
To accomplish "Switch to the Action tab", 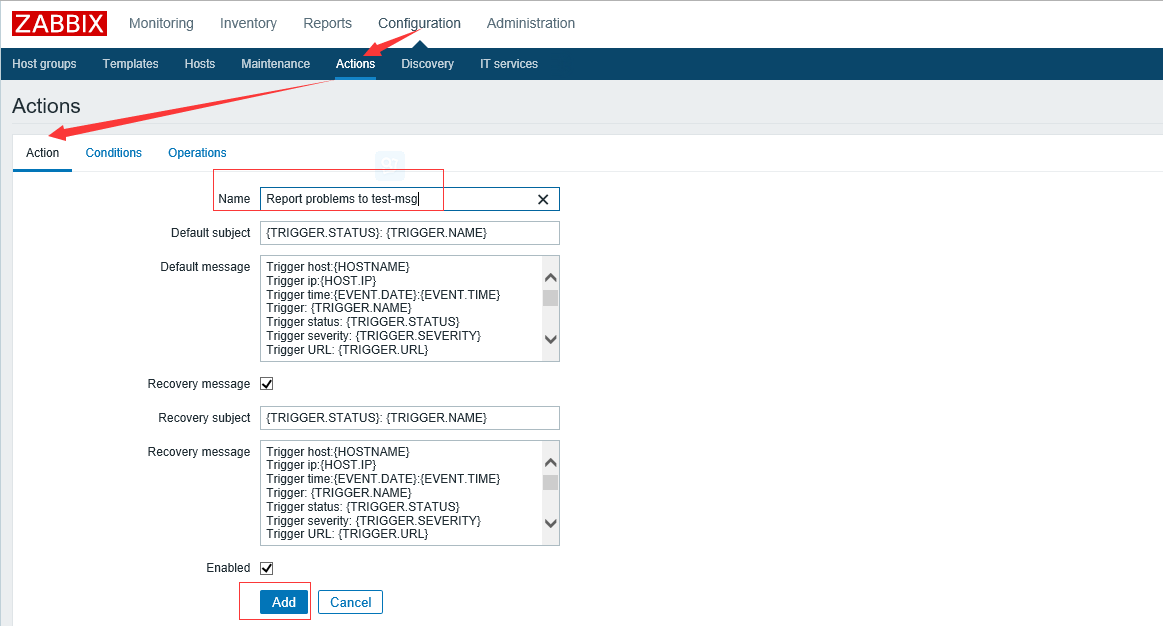I will pyautogui.click(x=42, y=153).
